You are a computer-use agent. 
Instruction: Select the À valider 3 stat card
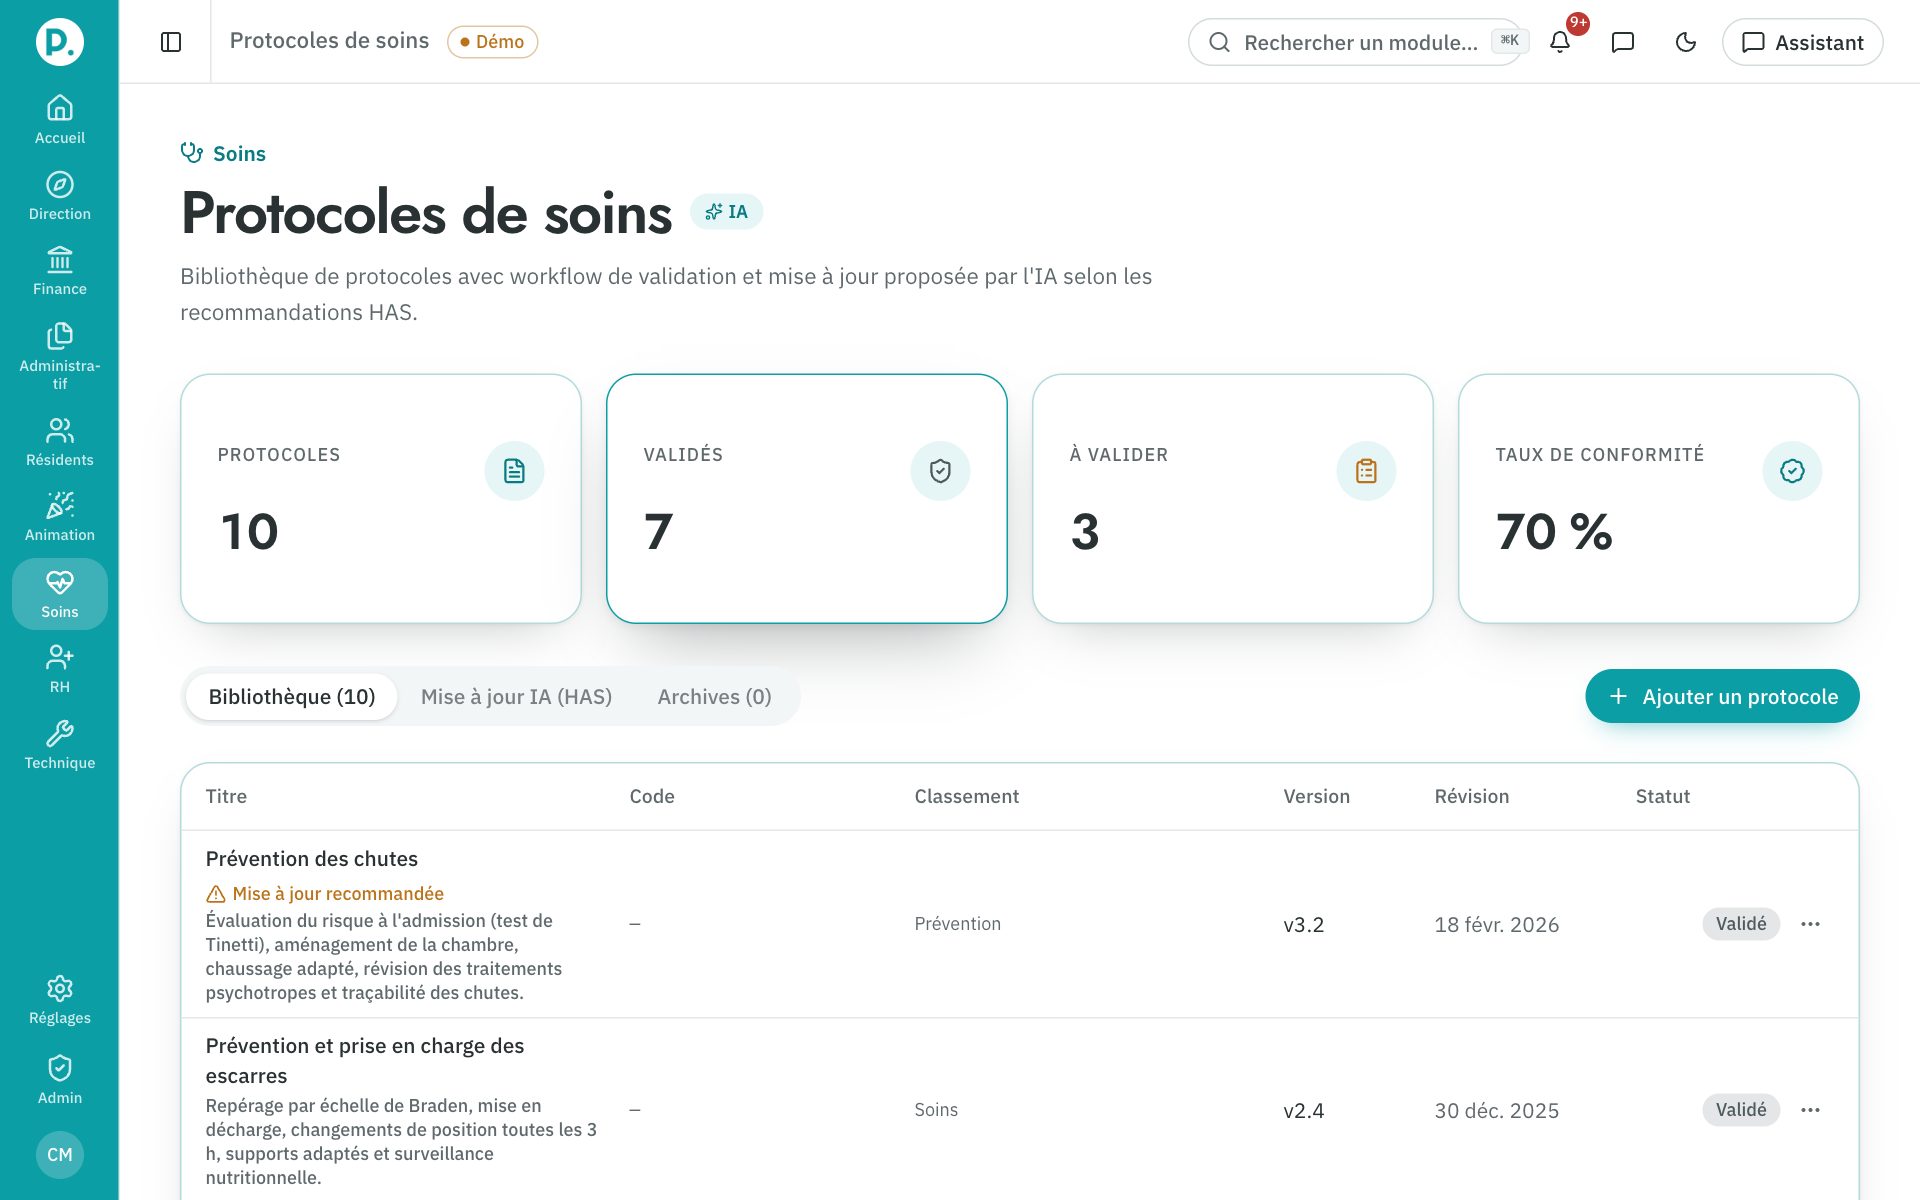pyautogui.click(x=1233, y=499)
